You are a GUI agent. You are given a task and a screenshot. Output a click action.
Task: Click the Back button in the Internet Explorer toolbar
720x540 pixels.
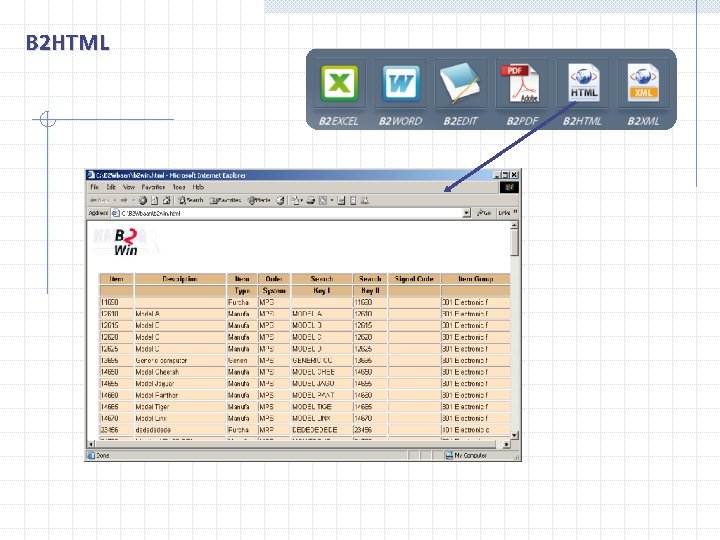(100, 200)
